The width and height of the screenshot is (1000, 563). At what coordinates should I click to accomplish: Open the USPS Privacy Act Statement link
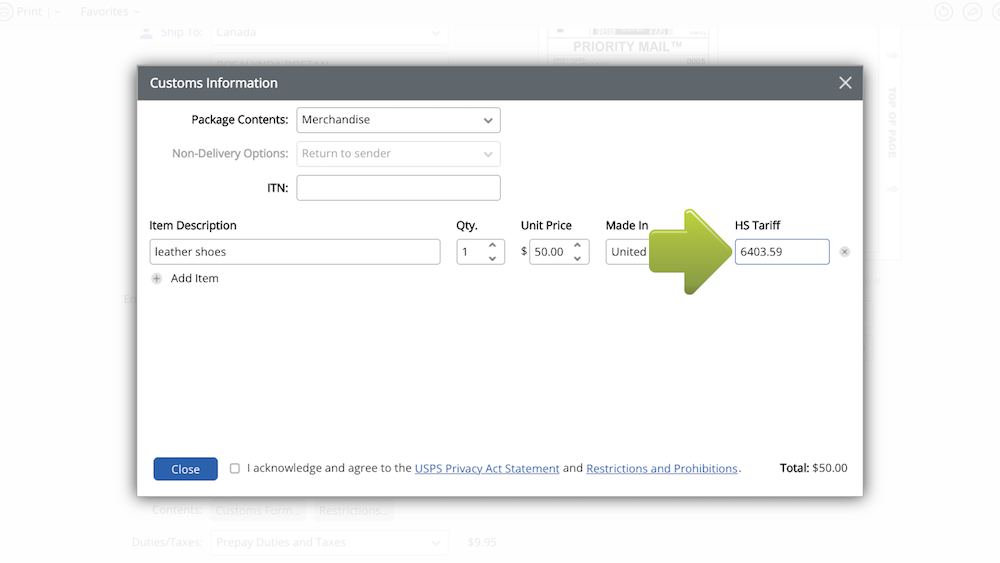[x=487, y=468]
